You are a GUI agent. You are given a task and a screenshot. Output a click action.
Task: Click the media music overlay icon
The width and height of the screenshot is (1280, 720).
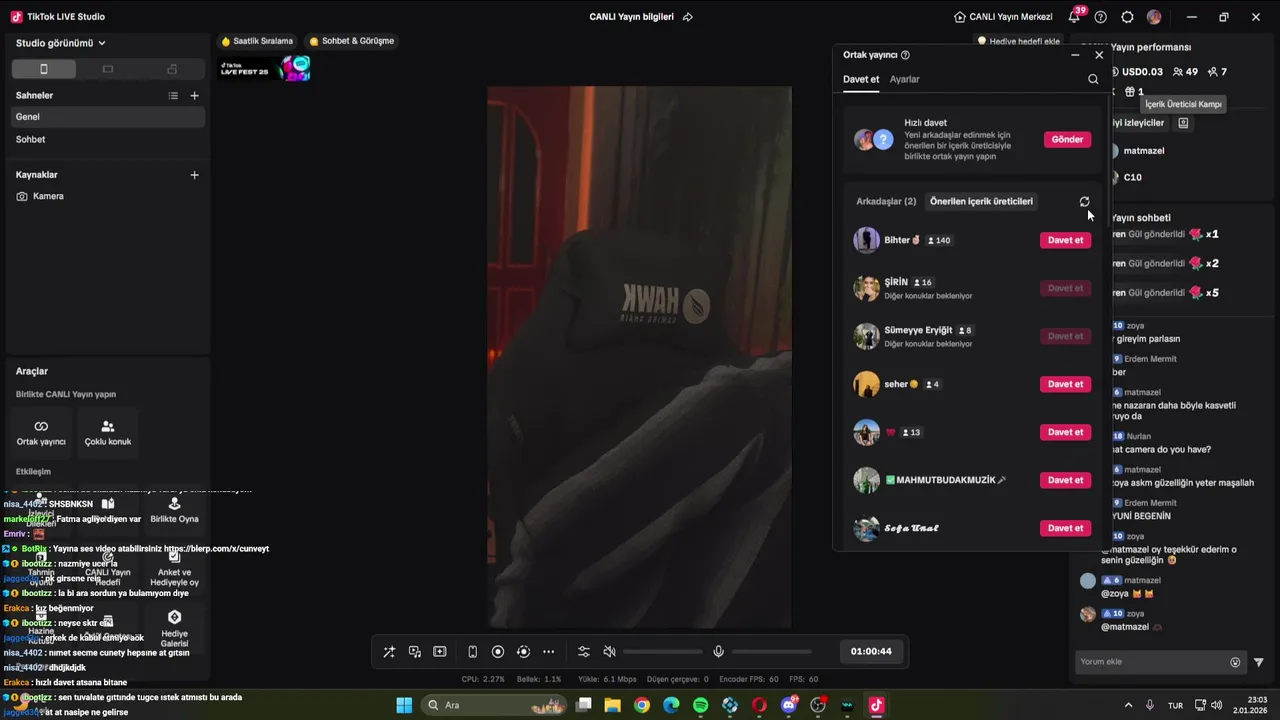point(414,652)
